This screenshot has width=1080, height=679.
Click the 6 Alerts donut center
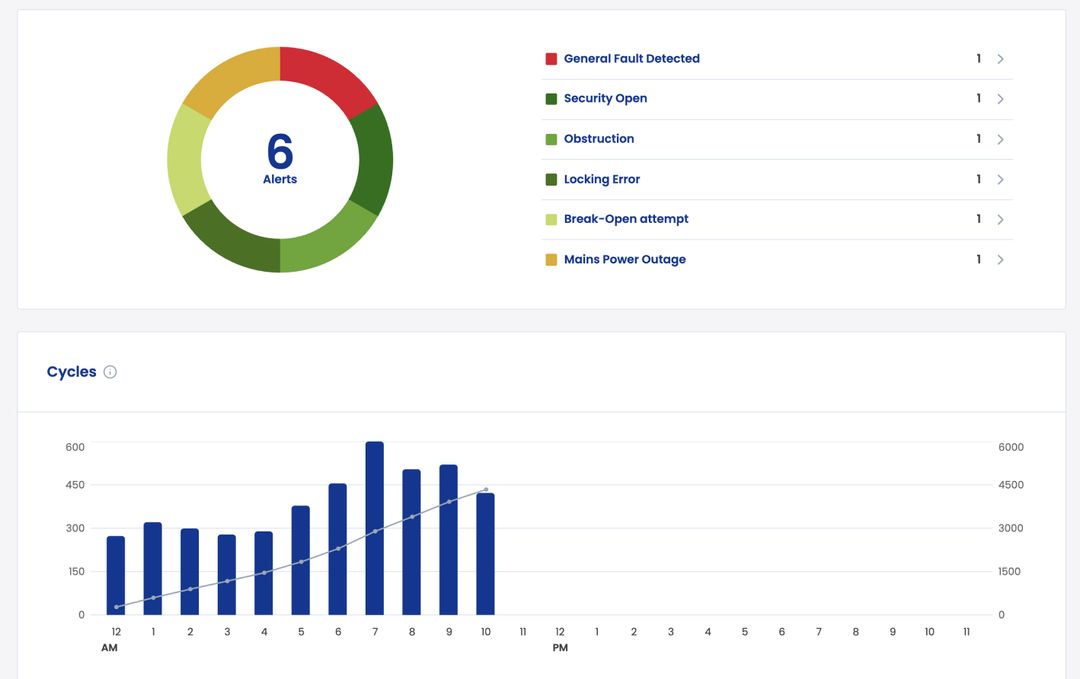pos(280,158)
